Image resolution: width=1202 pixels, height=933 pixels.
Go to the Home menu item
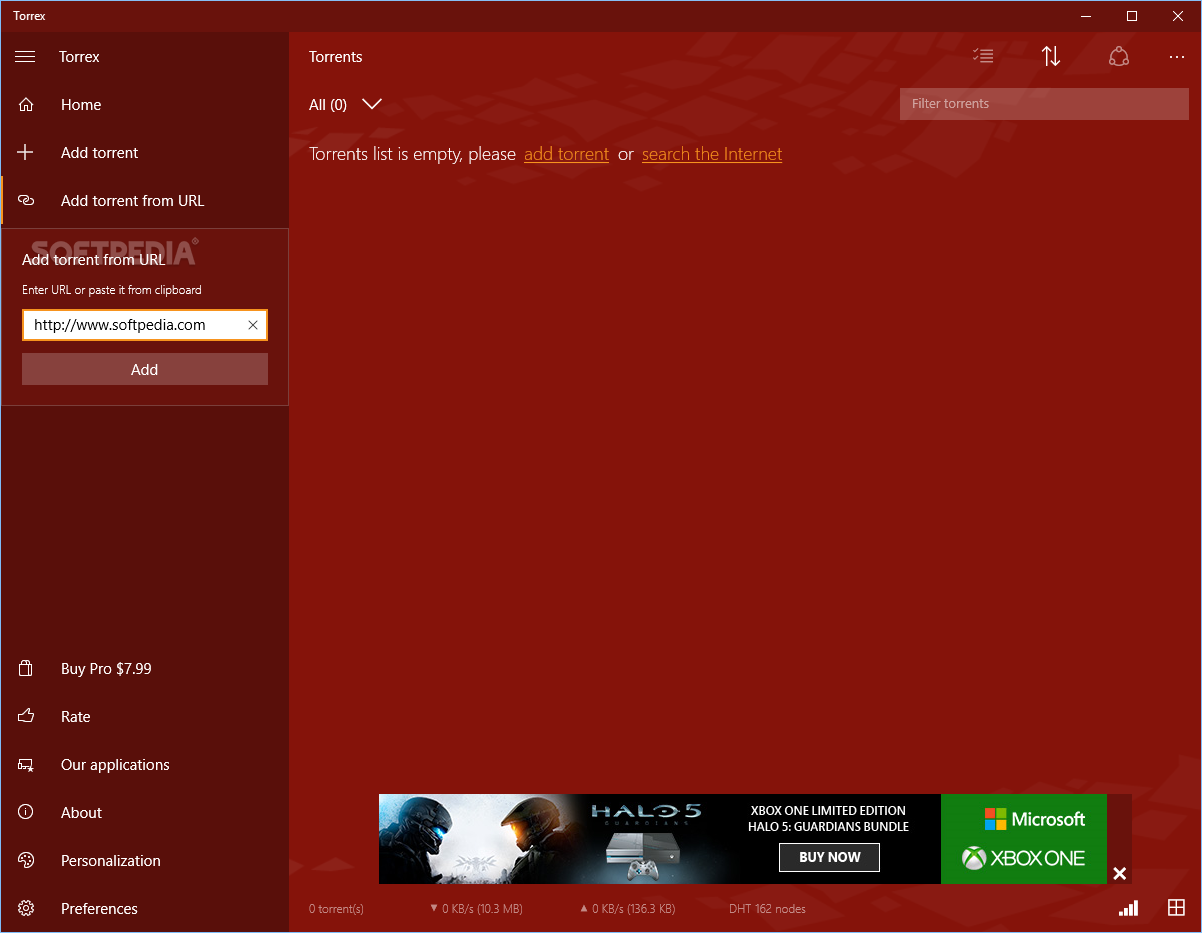tap(145, 105)
